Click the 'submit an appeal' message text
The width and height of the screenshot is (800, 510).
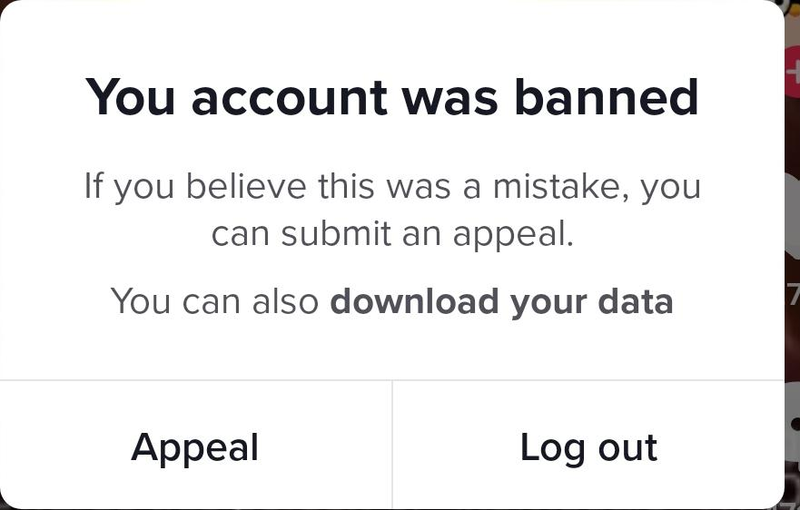tap(391, 235)
